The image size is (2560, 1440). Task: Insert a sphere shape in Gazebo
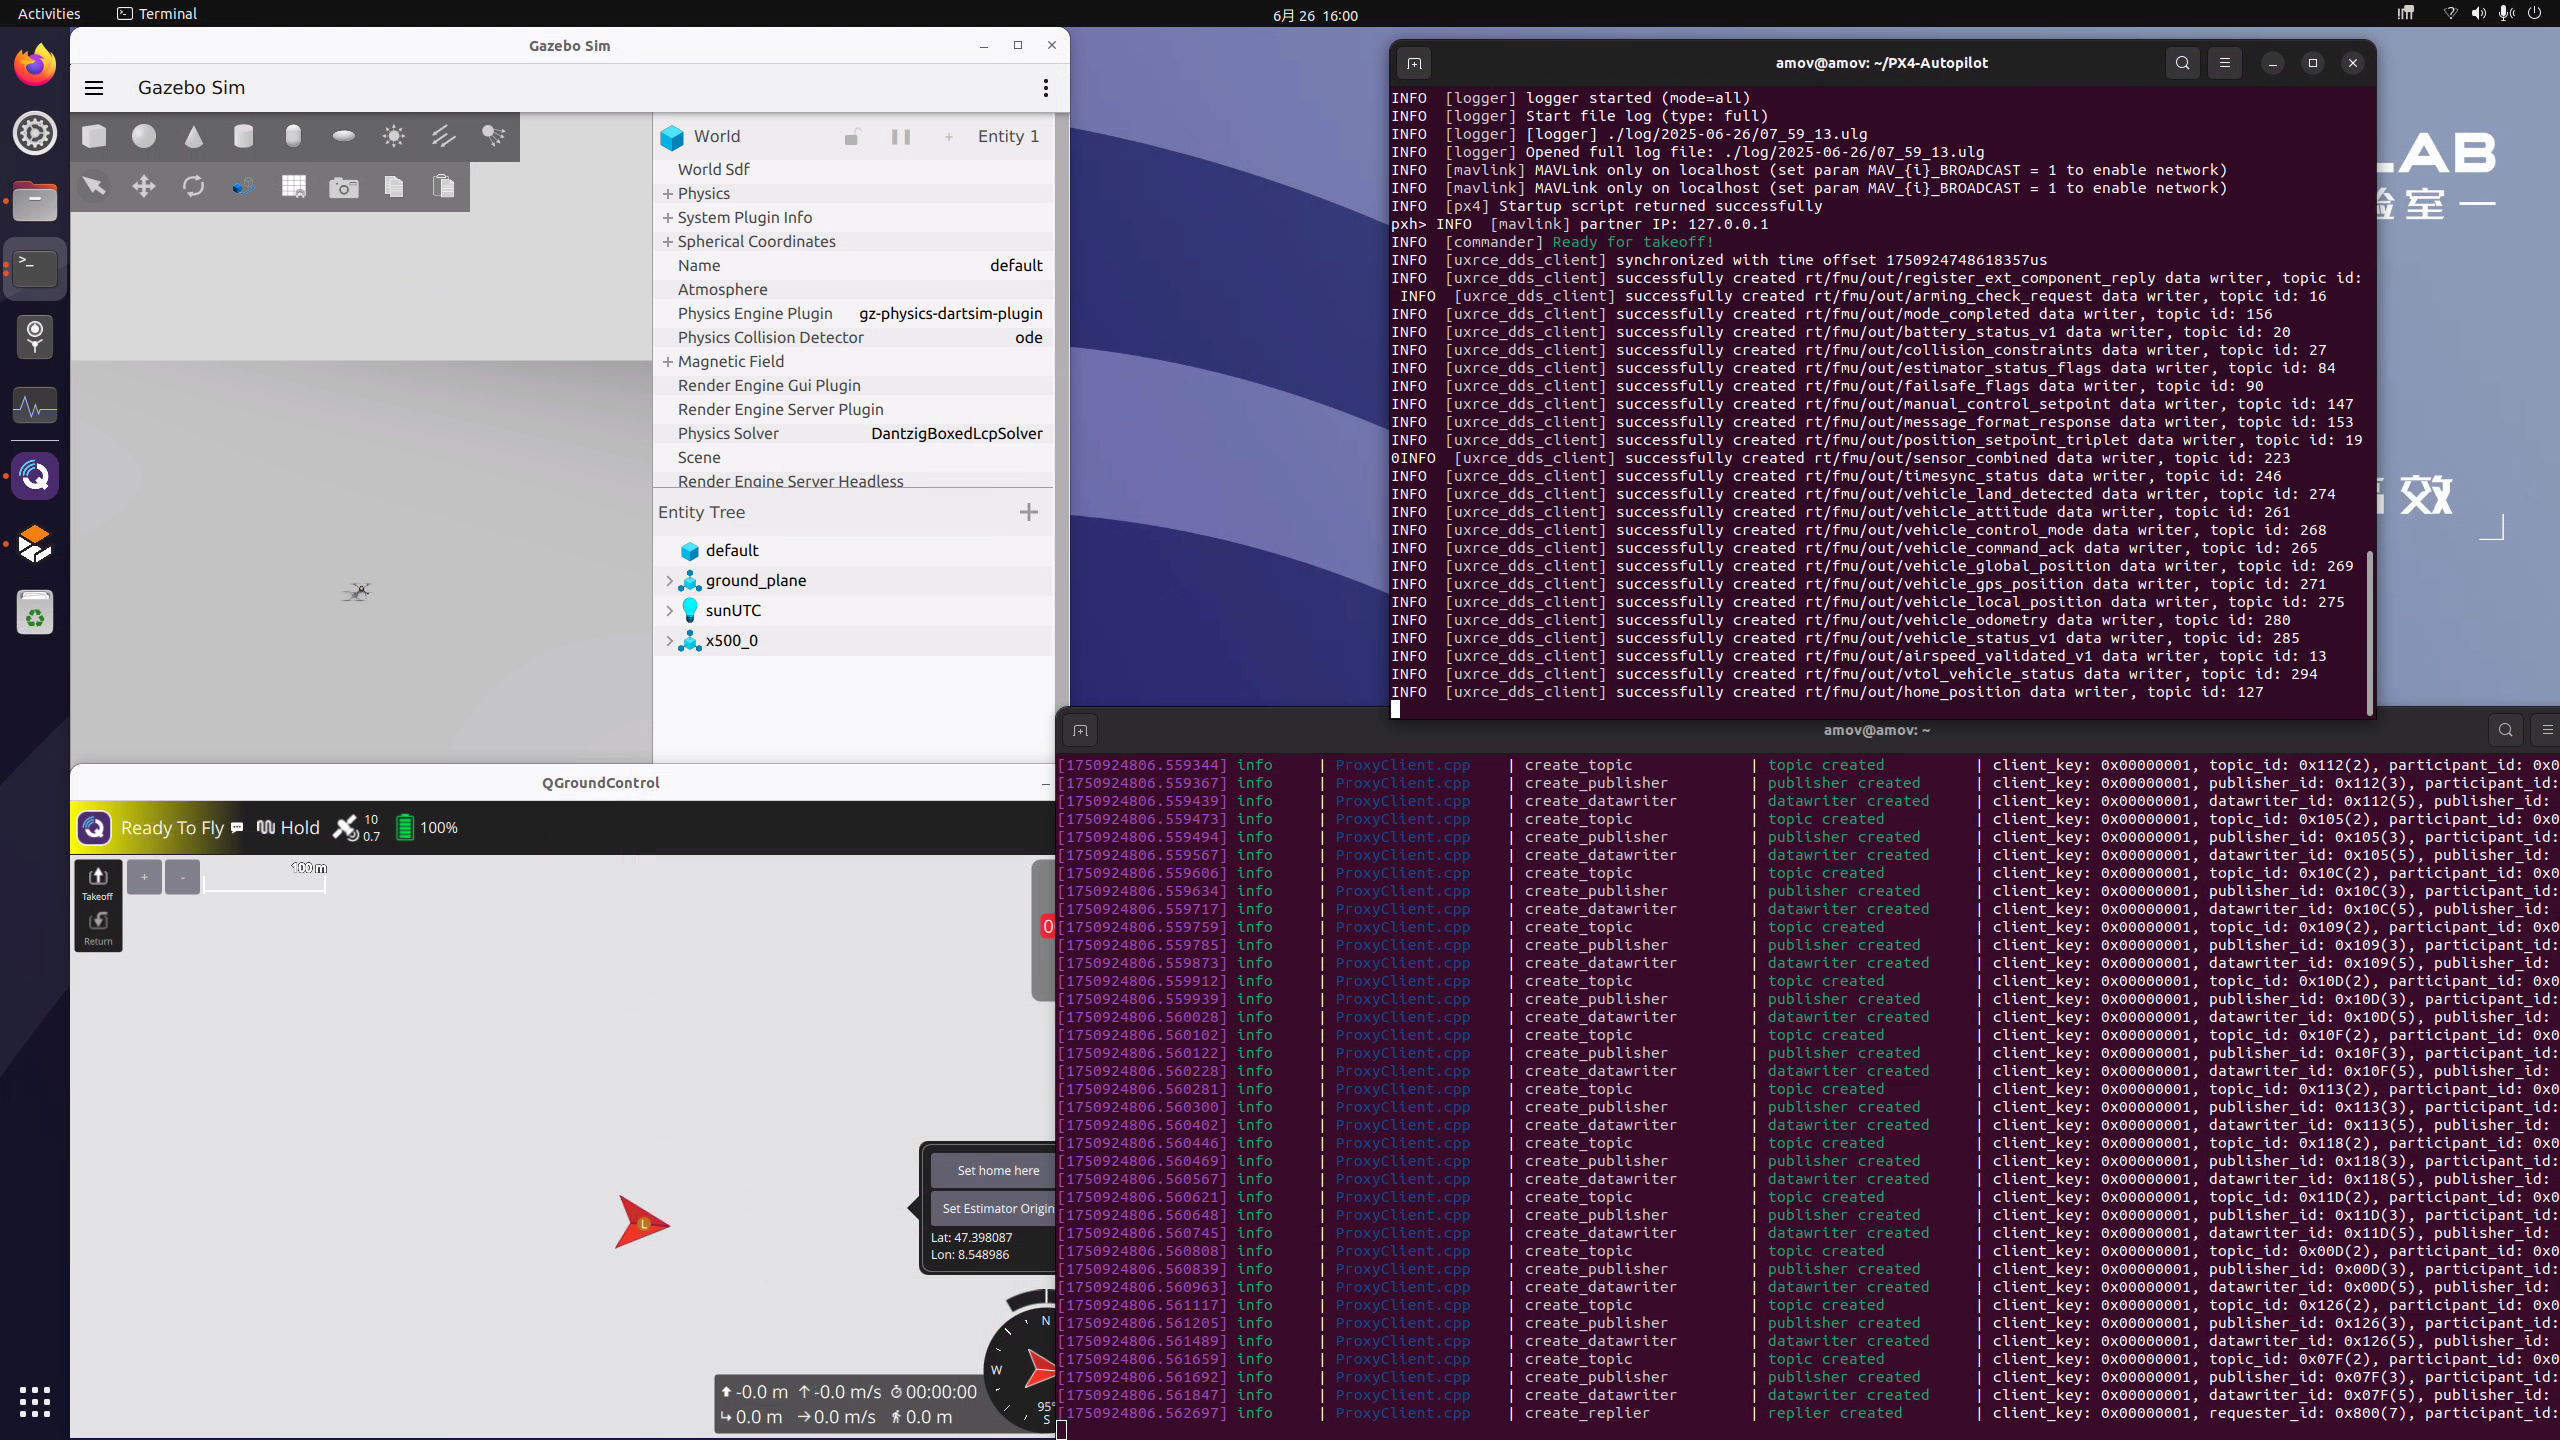tap(144, 136)
